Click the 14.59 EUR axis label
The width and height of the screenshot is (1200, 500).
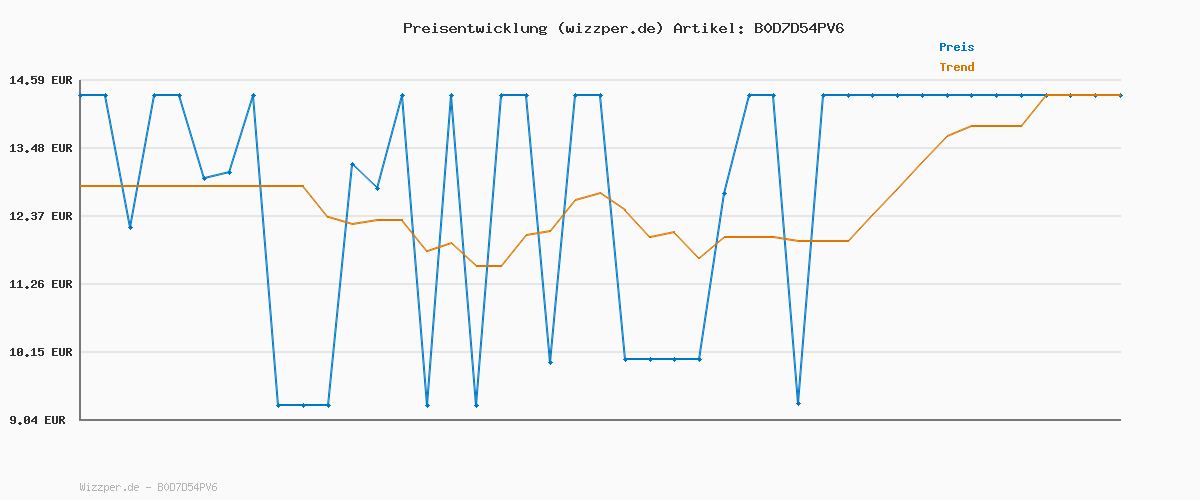pyautogui.click(x=41, y=80)
